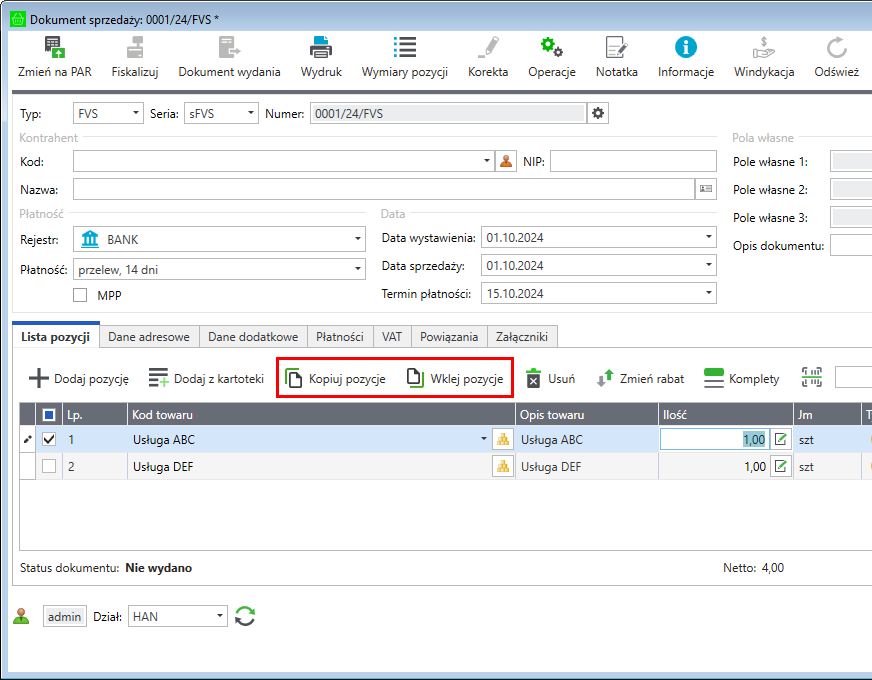Open Wymiary pozycji list icon
The image size is (872, 680).
click(404, 47)
